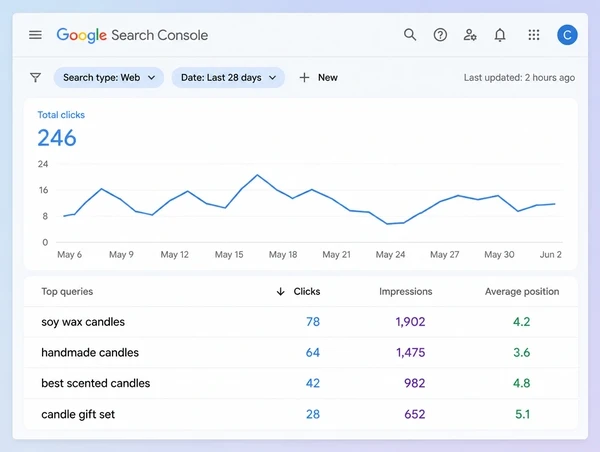
Task: Open users and settings icon
Action: click(x=470, y=35)
